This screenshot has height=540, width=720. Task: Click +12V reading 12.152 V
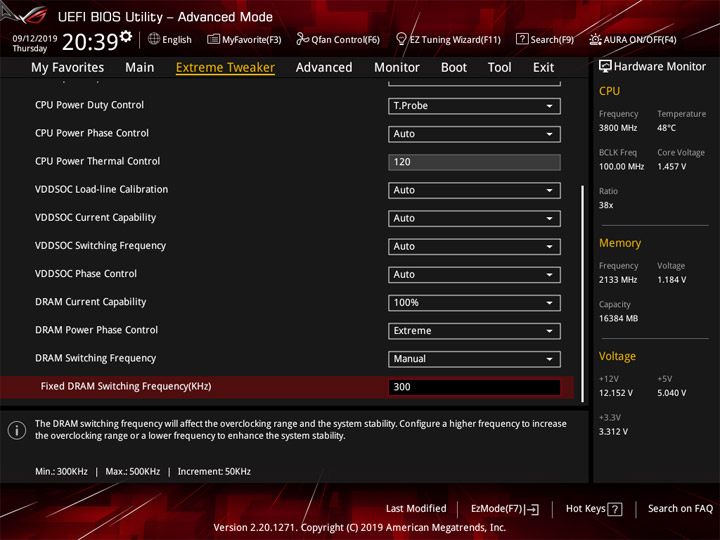pyautogui.click(x=615, y=394)
